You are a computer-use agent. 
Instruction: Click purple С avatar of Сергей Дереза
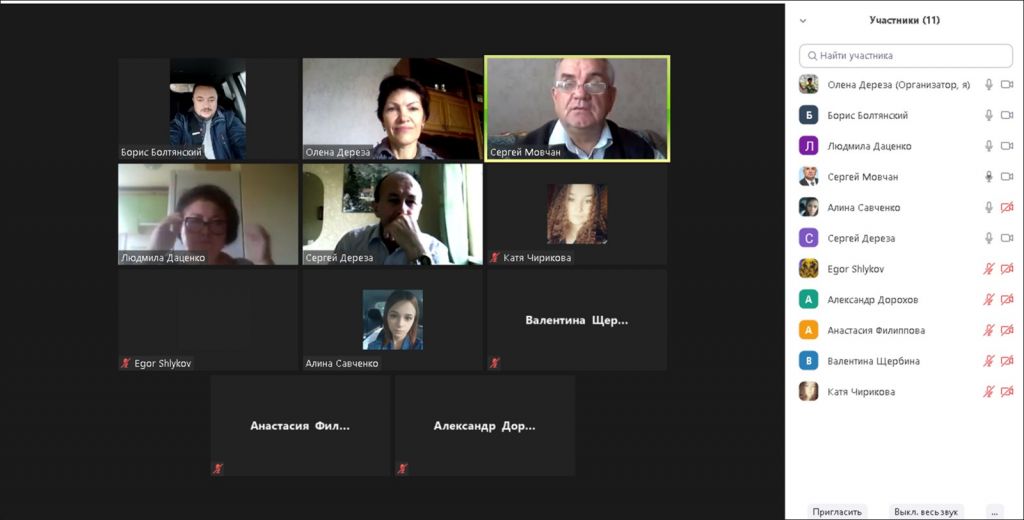tap(808, 238)
